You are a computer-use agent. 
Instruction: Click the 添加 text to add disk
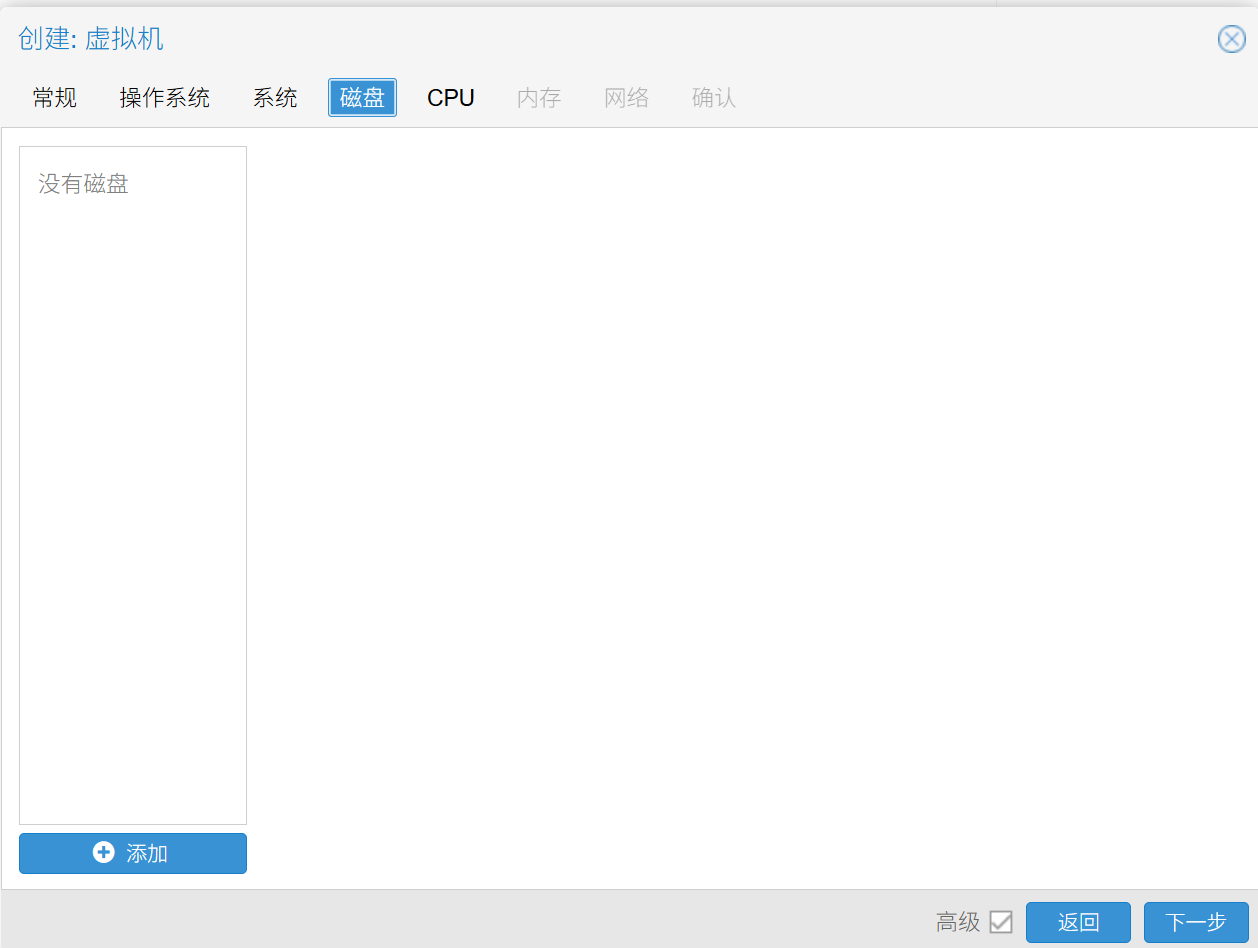(147, 853)
